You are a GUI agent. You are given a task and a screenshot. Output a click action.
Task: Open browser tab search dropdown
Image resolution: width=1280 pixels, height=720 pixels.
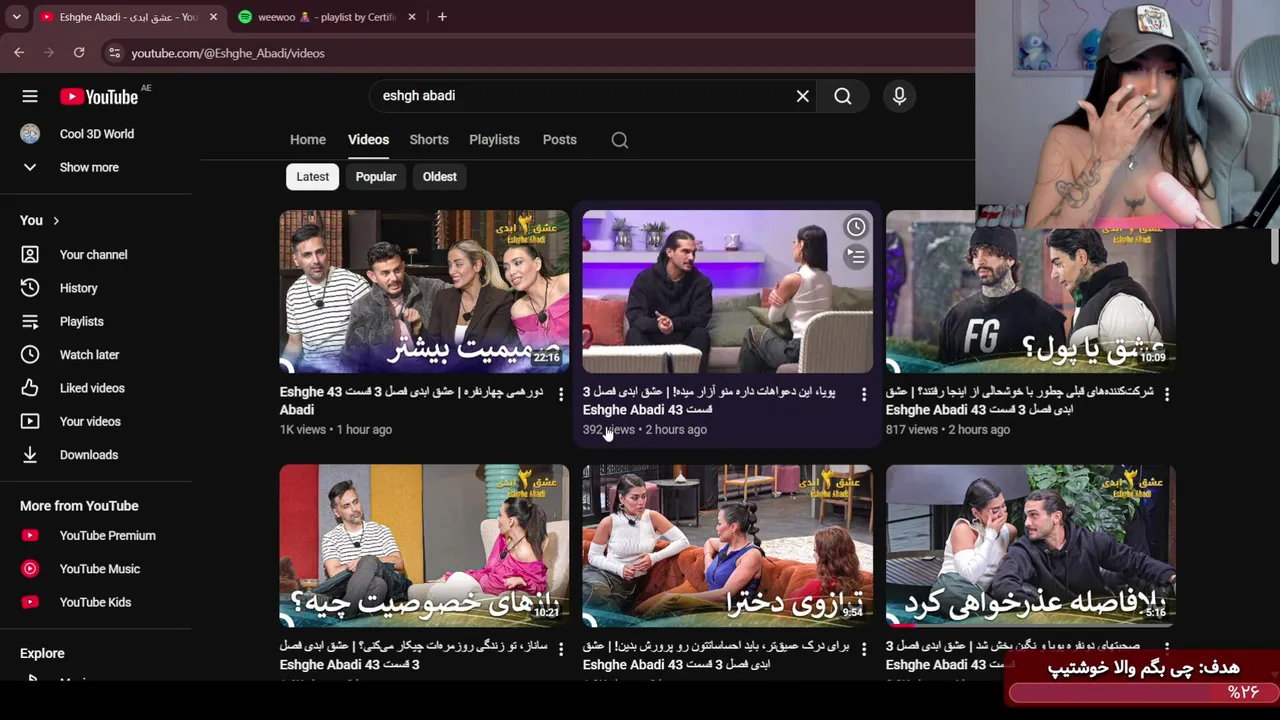pos(16,17)
